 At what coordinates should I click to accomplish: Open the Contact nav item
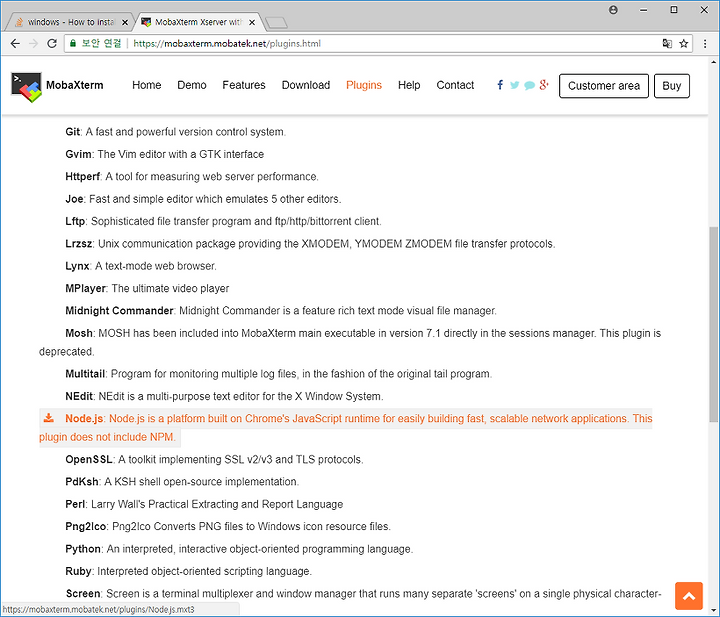pos(455,85)
